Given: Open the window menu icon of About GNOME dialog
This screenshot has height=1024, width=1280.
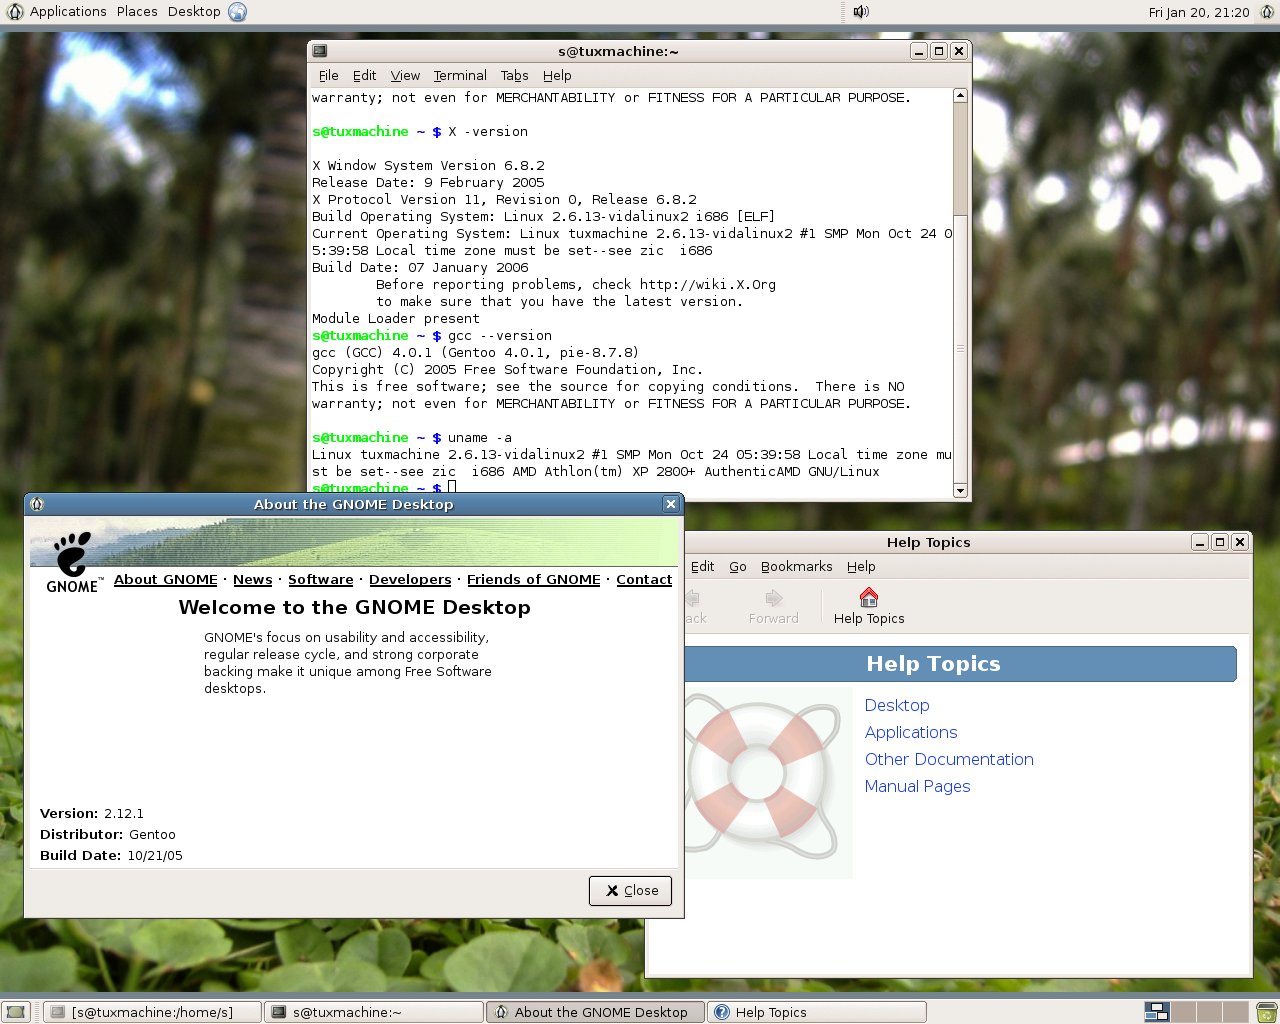Looking at the screenshot, I should (37, 504).
